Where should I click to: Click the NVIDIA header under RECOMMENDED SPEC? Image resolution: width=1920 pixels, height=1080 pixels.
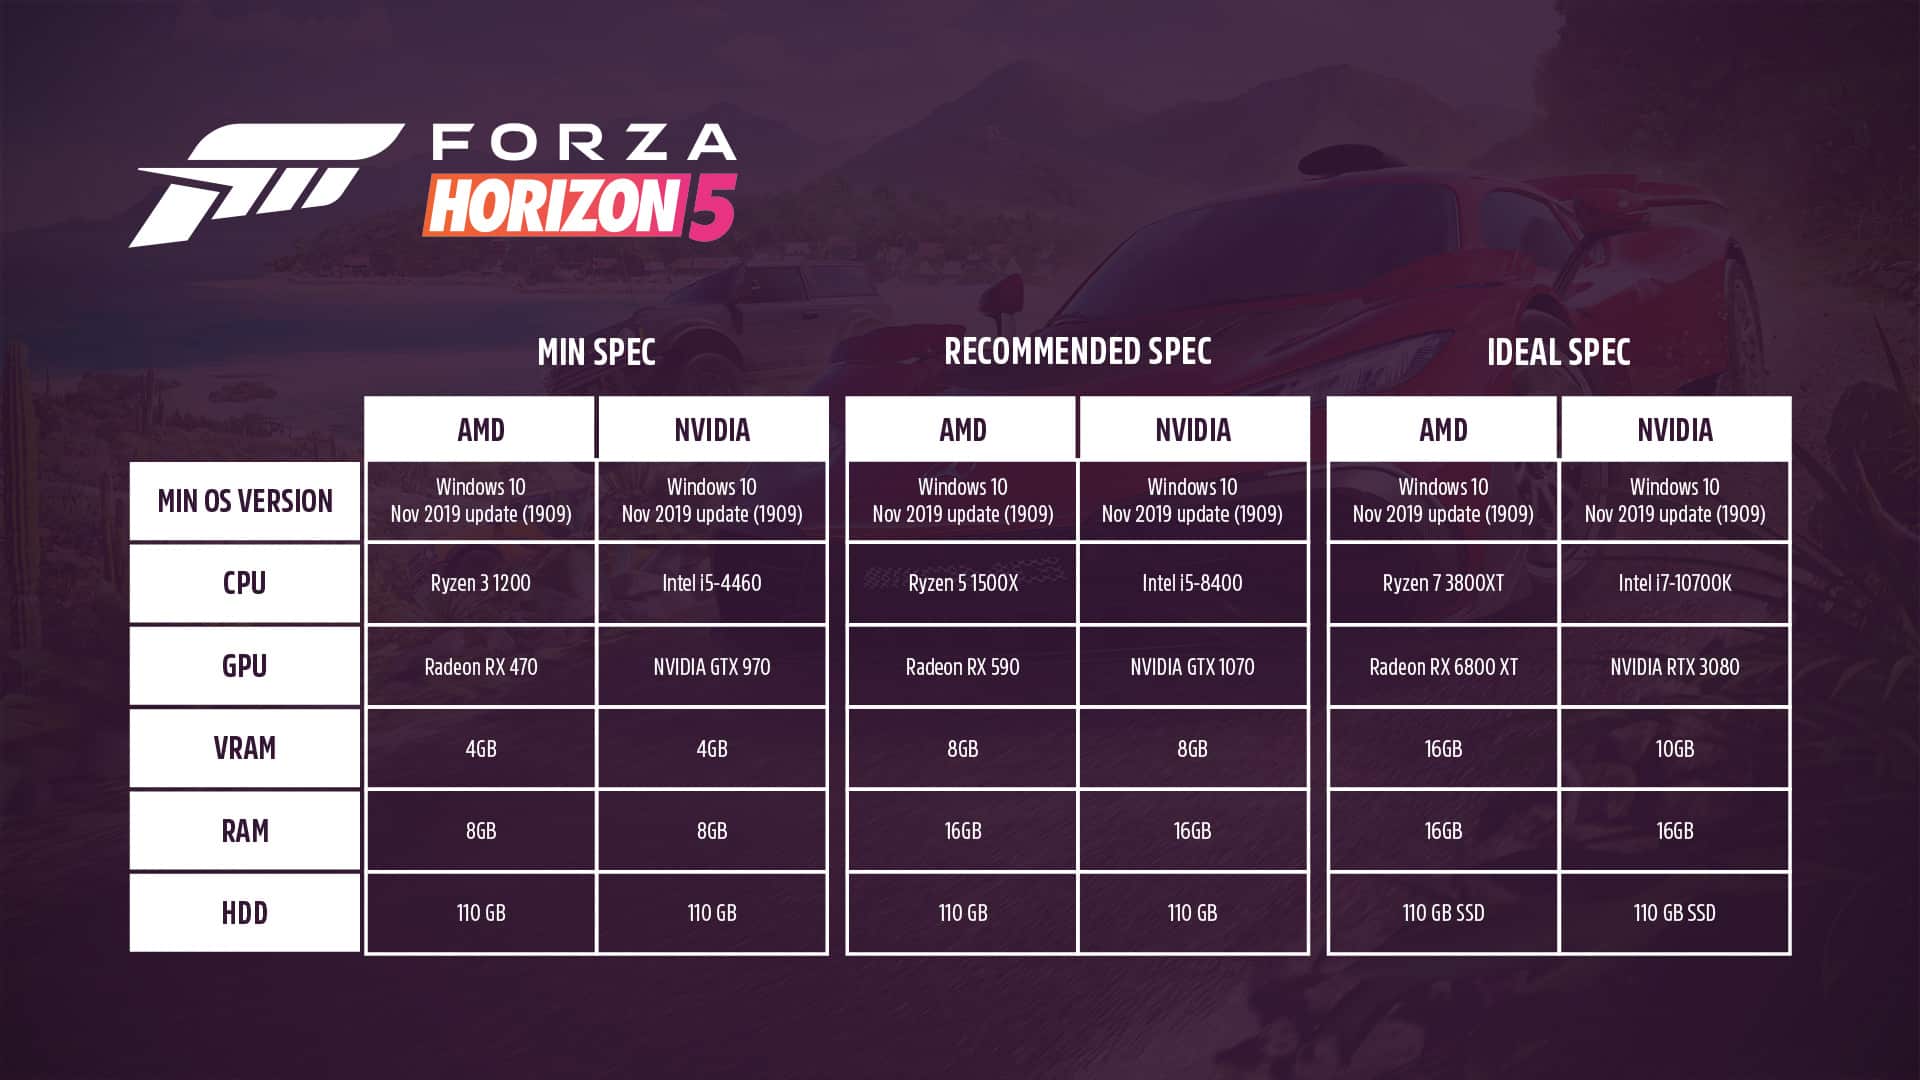click(x=1193, y=430)
